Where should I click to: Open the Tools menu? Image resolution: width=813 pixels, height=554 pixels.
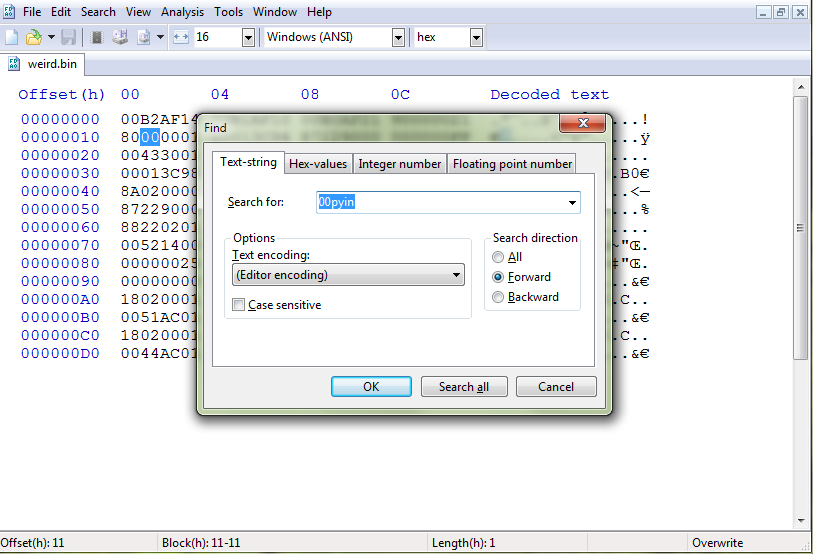click(228, 12)
